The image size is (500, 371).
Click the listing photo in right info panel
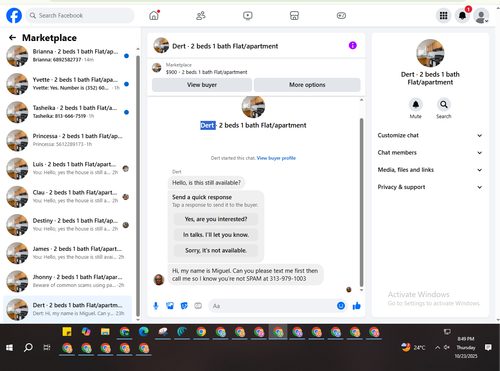click(430, 53)
